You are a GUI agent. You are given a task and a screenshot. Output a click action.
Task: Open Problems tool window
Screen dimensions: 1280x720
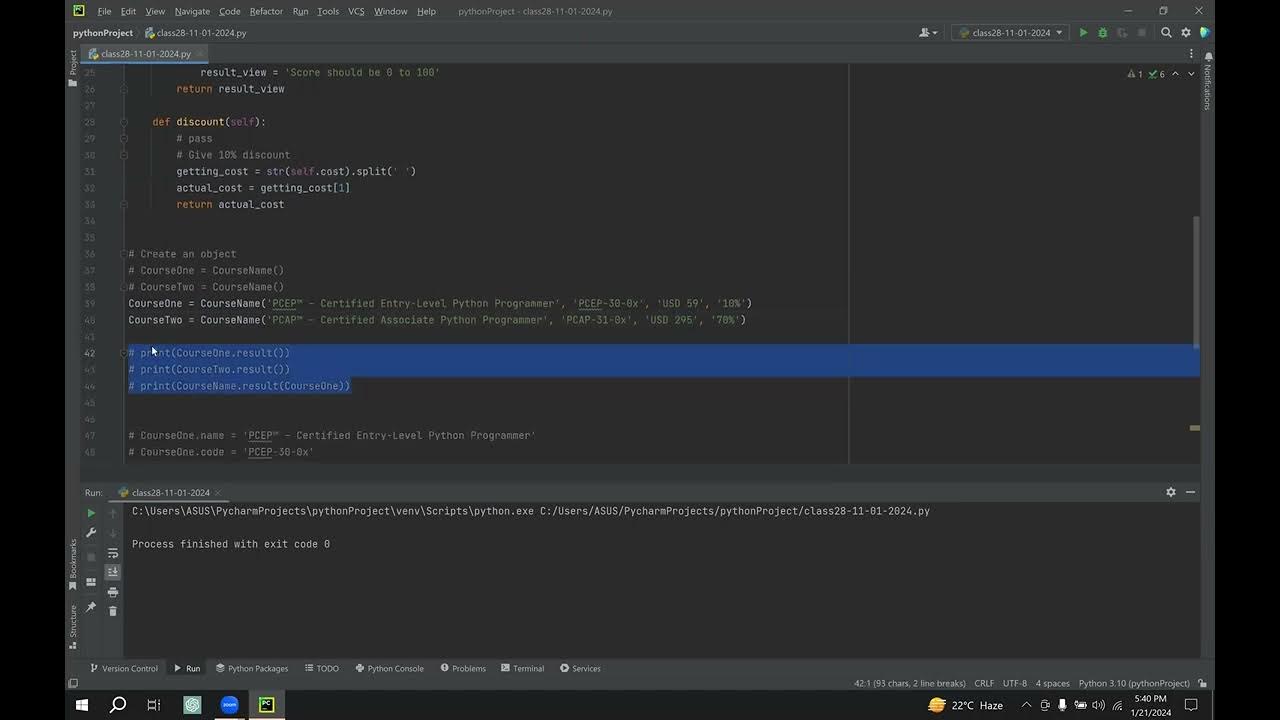click(x=462, y=668)
